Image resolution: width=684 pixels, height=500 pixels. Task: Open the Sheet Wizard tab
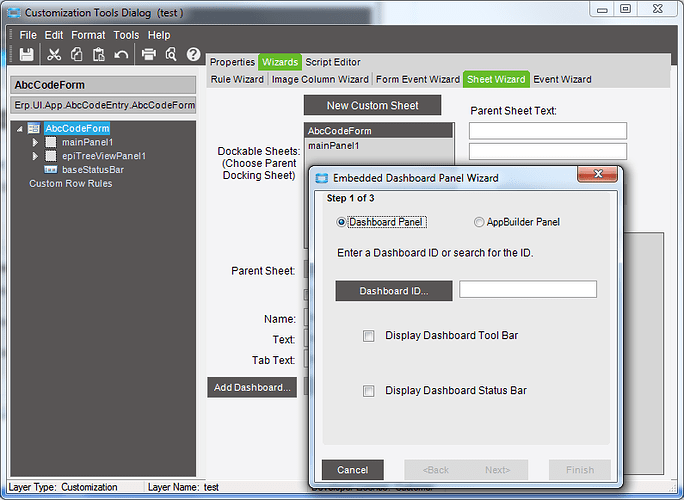[496, 79]
